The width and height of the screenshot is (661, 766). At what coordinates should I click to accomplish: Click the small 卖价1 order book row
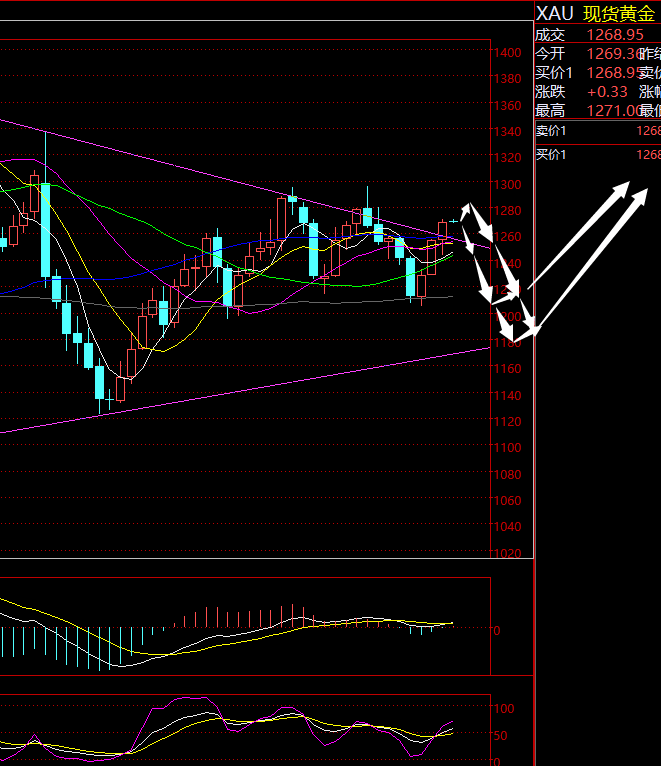598,131
